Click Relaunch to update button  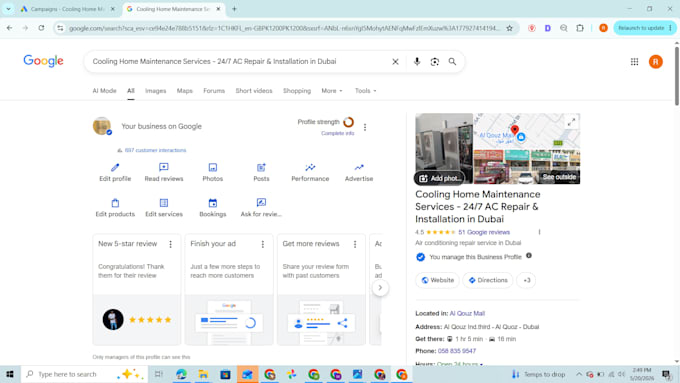click(x=644, y=28)
